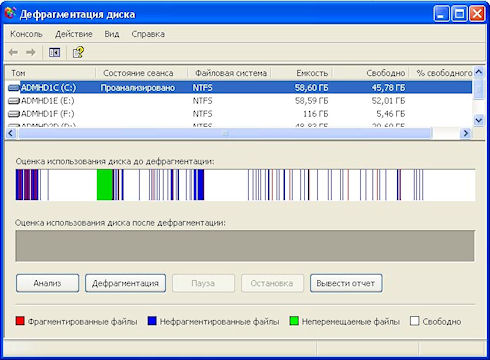Minimize the Дефрагментация диска window
This screenshot has width=490, height=360.
[x=441, y=14]
